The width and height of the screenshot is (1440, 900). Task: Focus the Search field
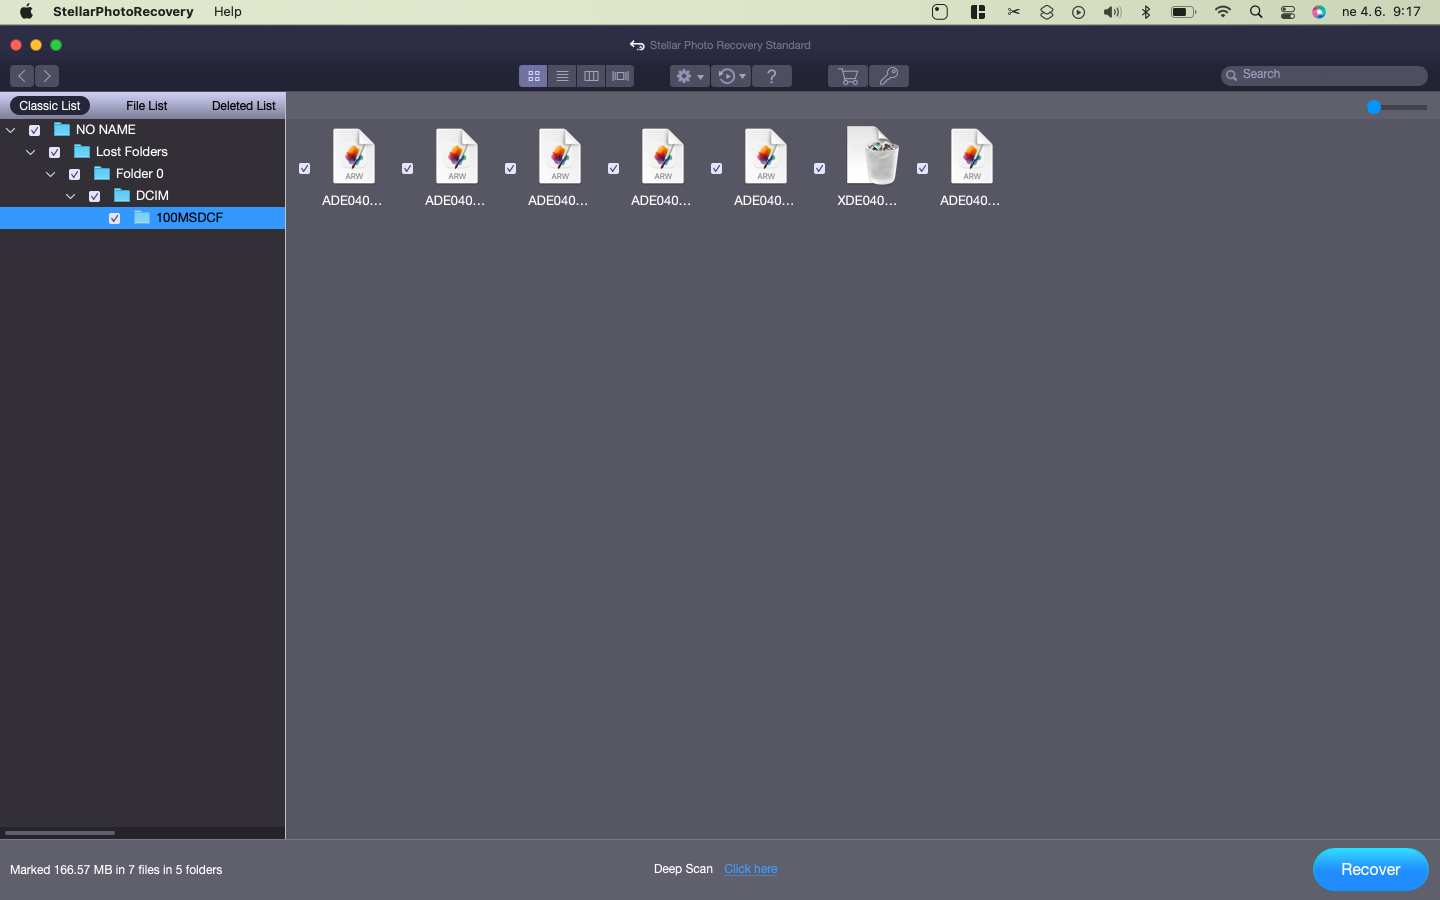point(1324,75)
